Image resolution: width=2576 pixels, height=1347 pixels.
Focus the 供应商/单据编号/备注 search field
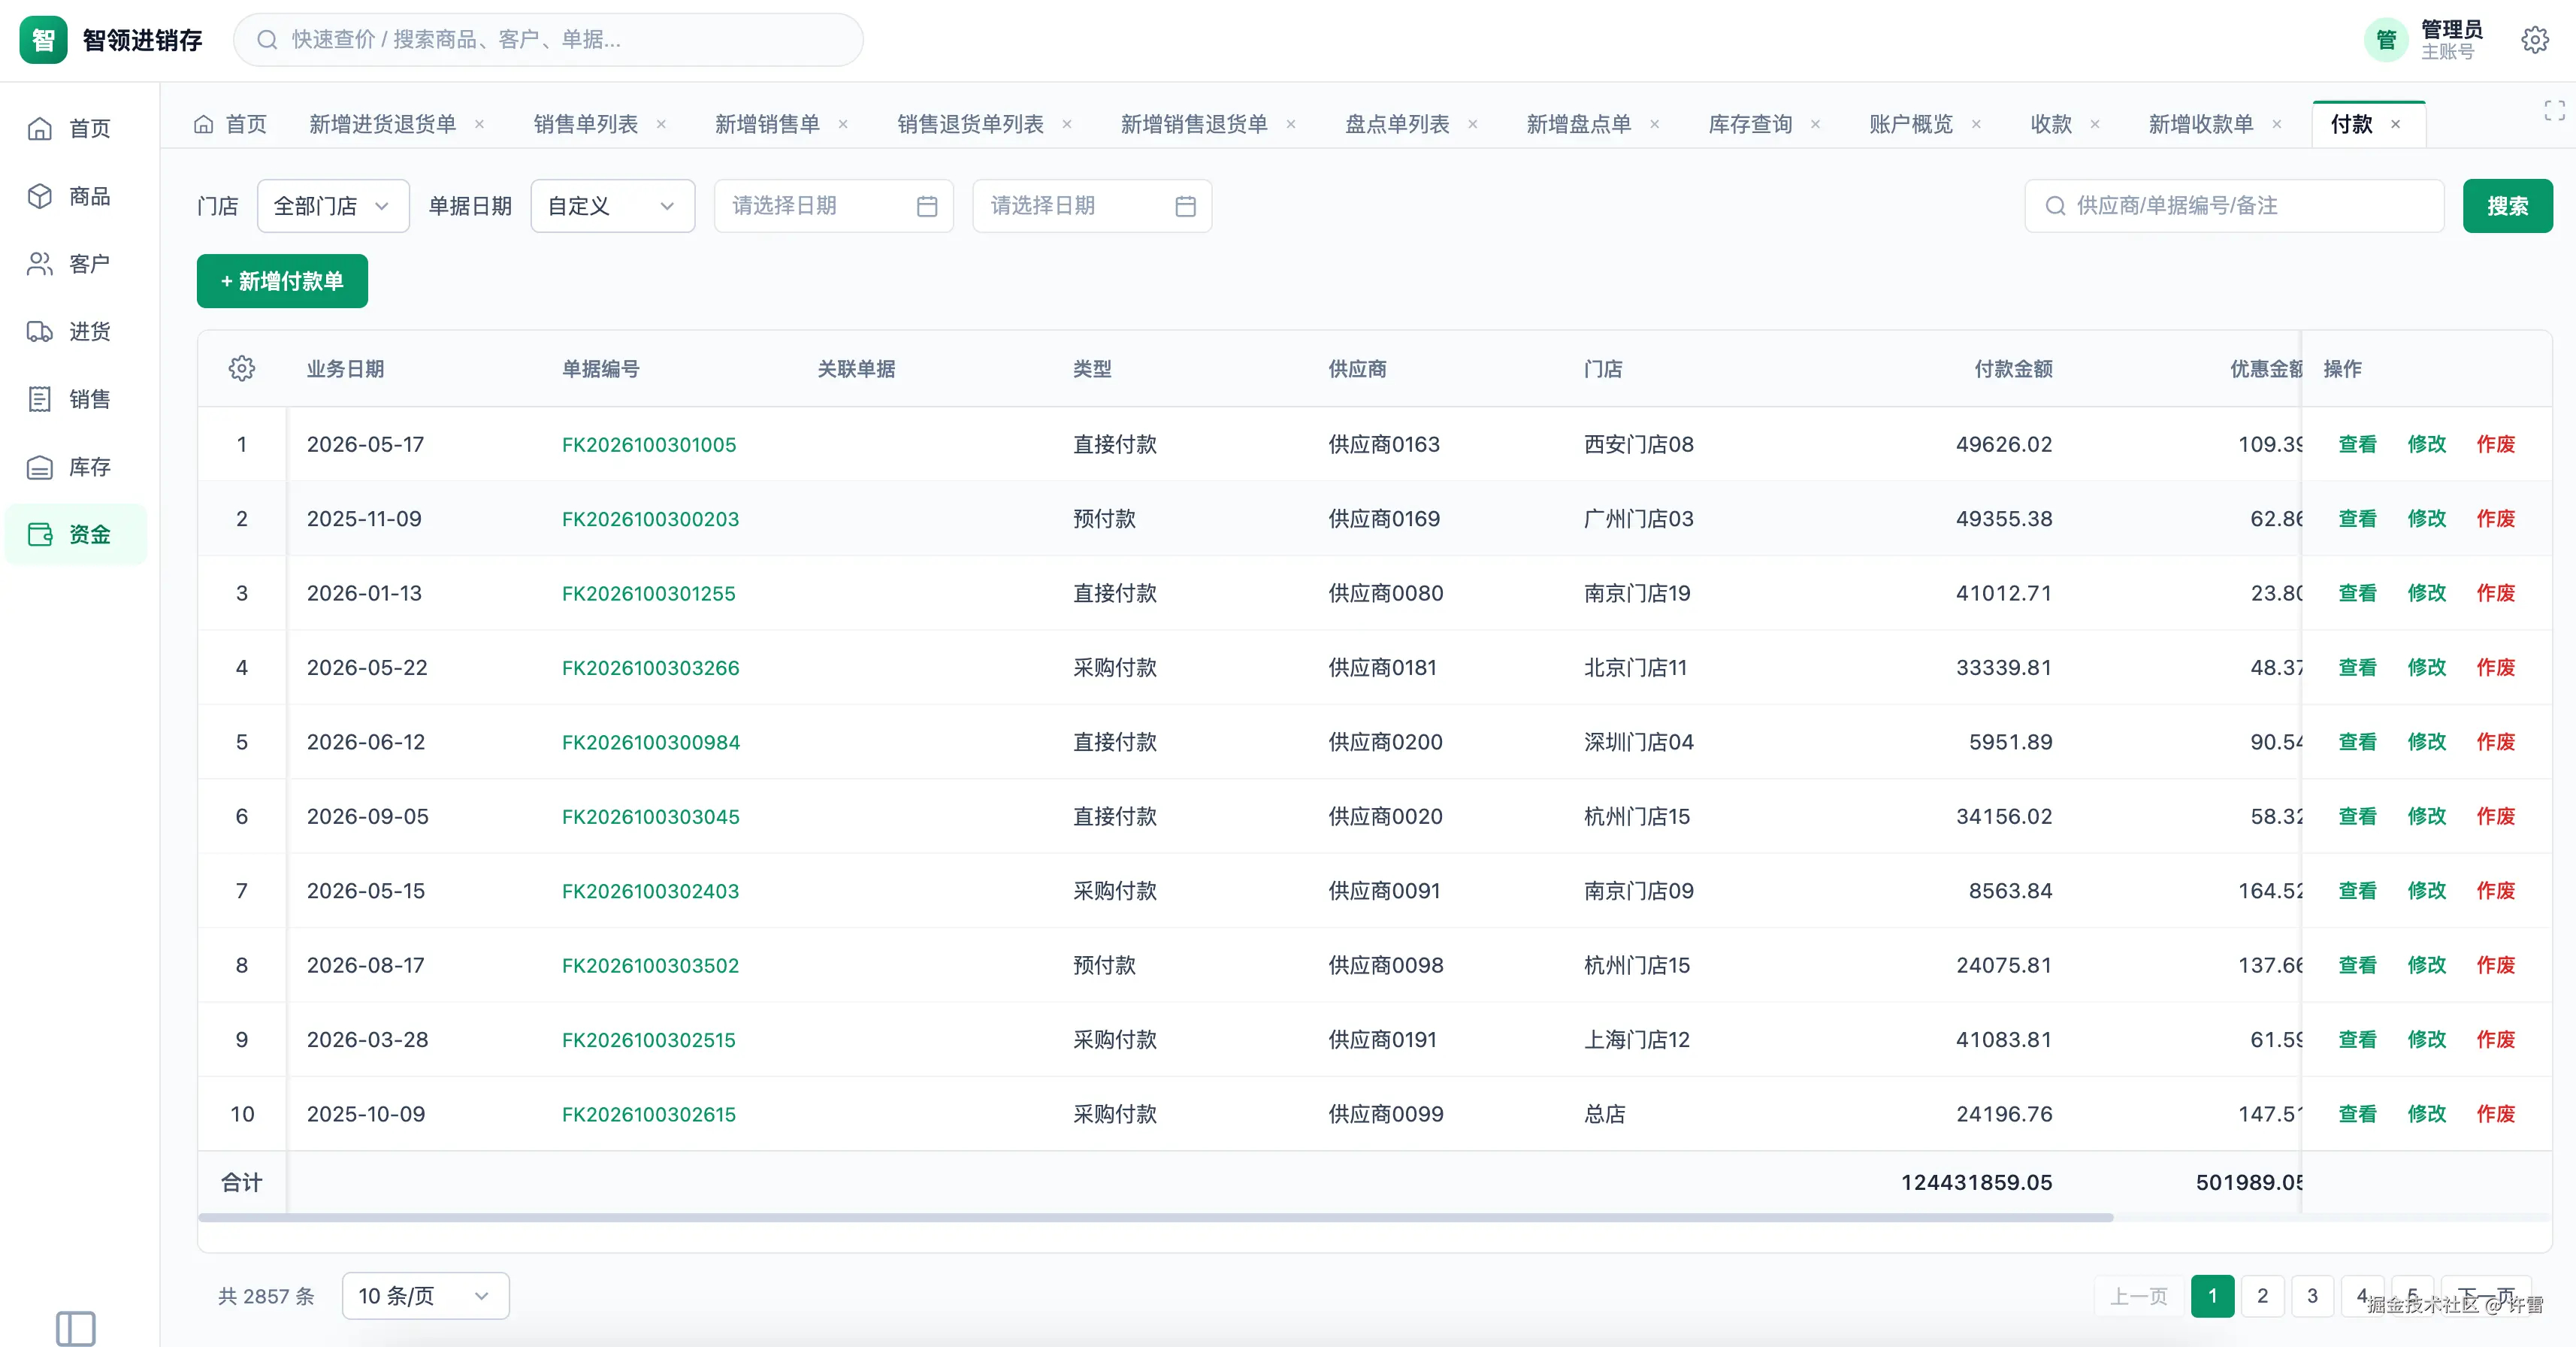[x=2234, y=206]
